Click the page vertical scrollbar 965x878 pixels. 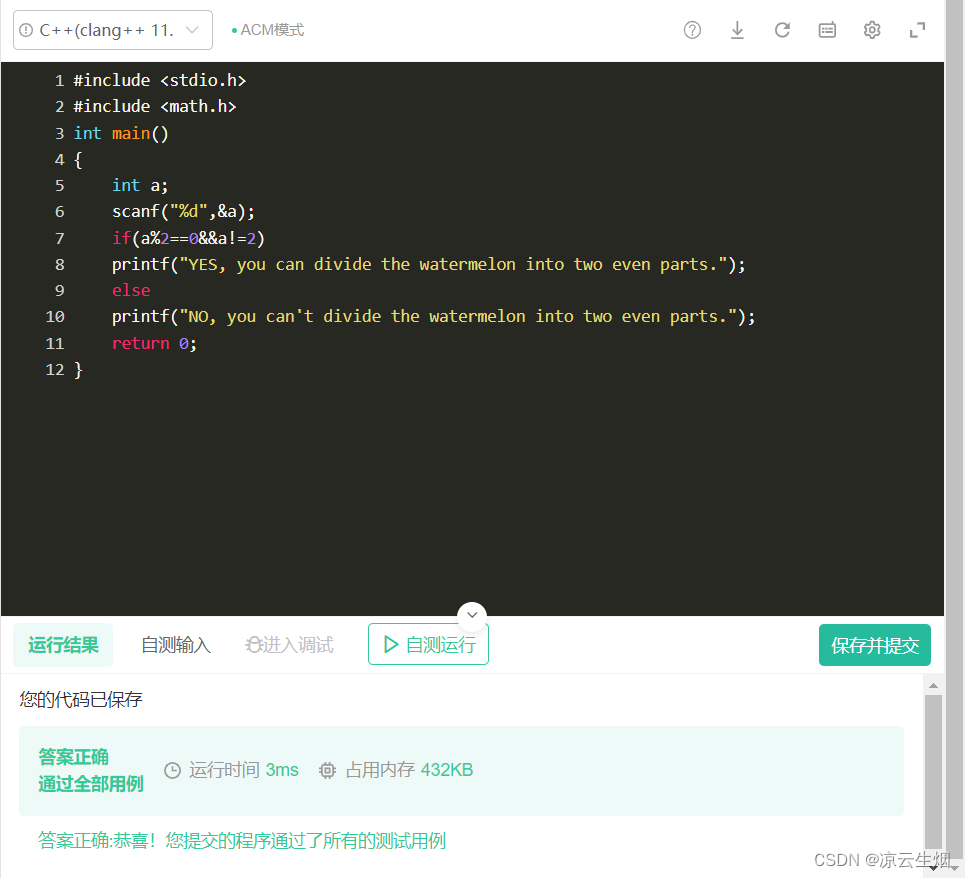point(955,431)
